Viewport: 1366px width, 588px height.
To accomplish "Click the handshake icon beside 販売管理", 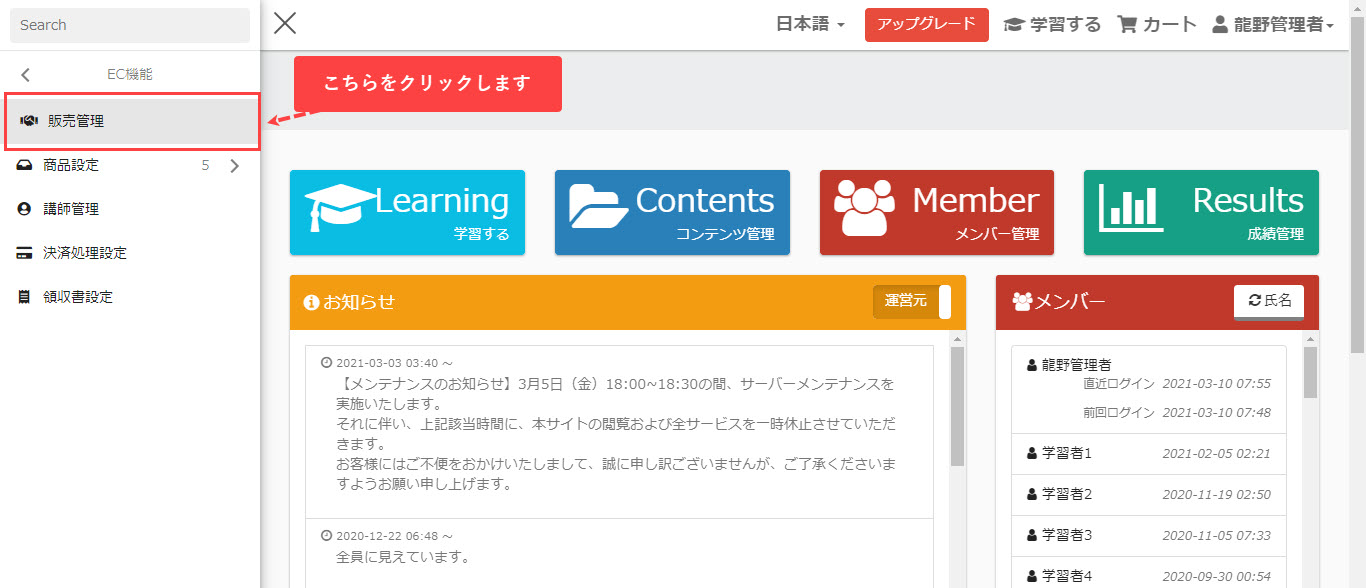I will coord(29,121).
